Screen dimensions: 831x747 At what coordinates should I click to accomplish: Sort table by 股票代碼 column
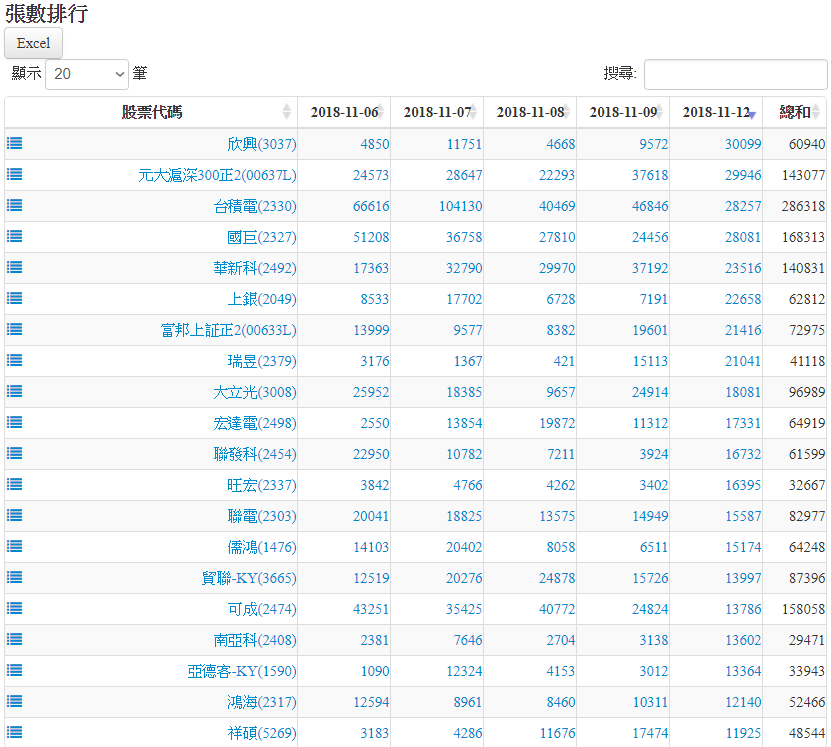click(151, 112)
